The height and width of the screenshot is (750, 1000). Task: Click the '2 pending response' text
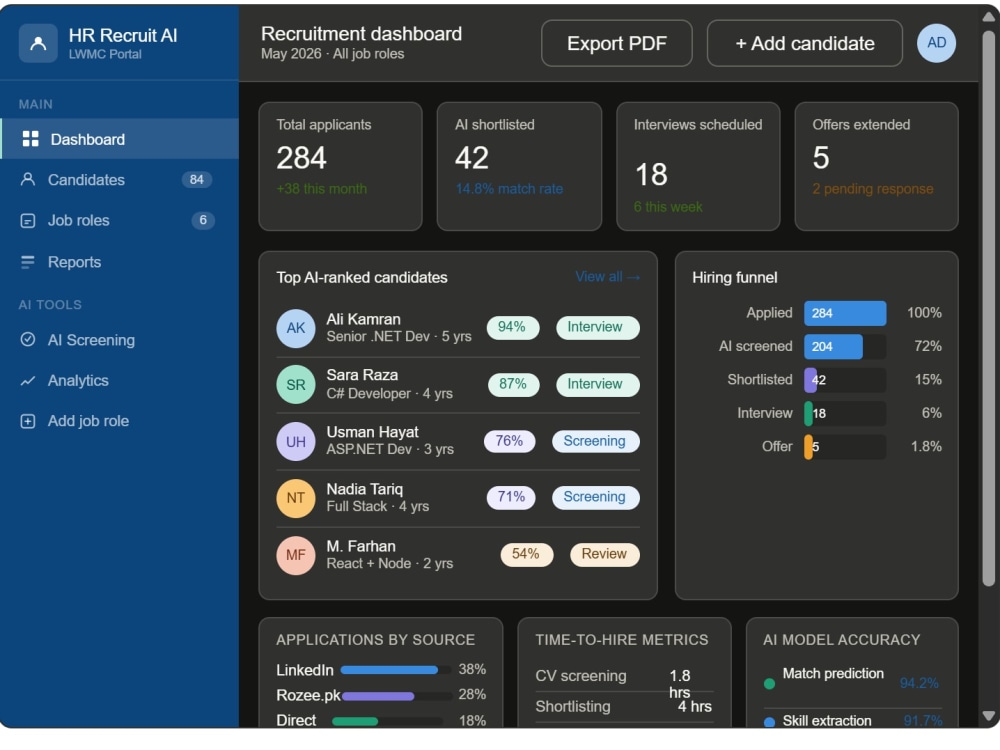click(872, 189)
